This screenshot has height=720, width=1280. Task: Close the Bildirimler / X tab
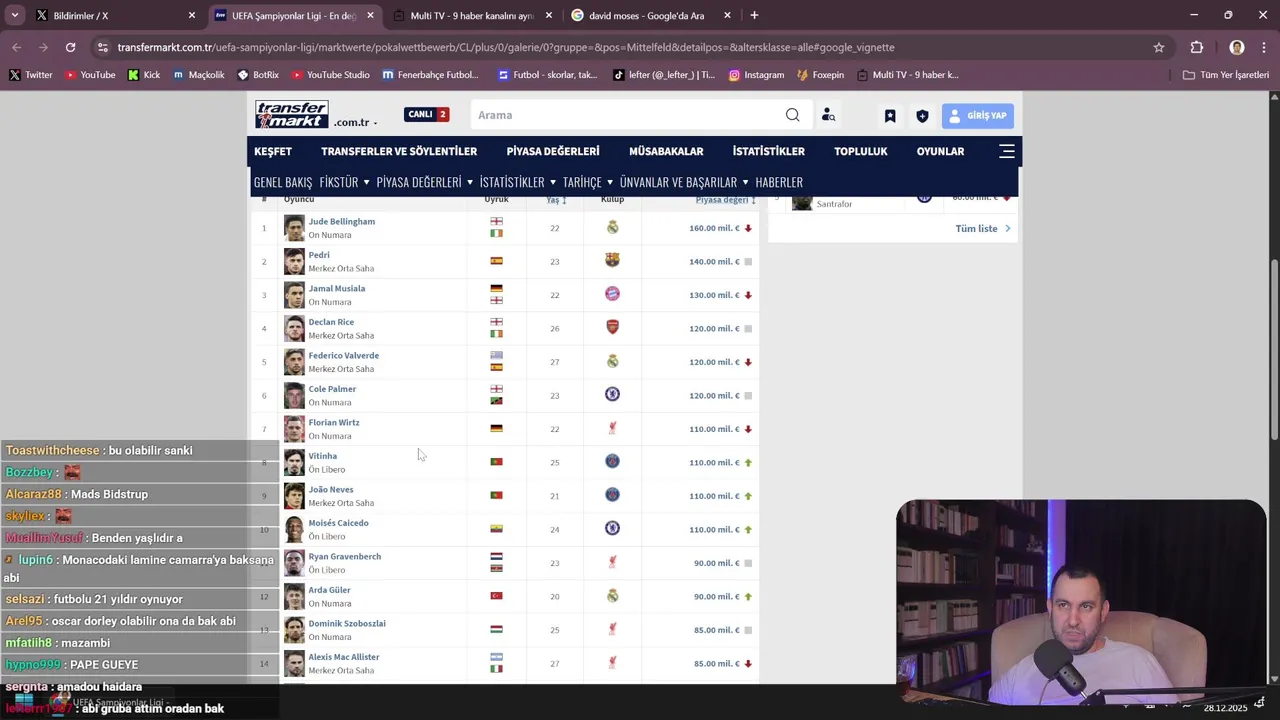tap(192, 15)
